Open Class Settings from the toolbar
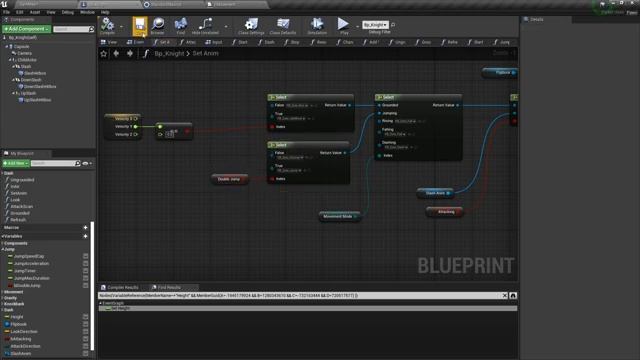This screenshot has width=640, height=360. point(251,25)
